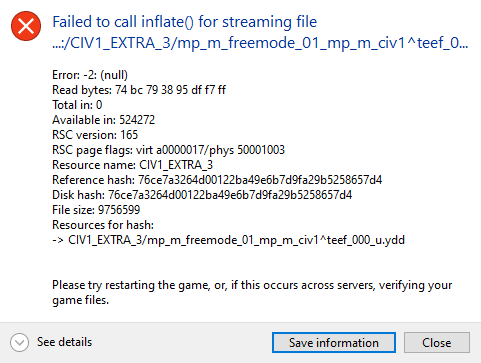The width and height of the screenshot is (481, 363).
Task: Click the truncated CIV1_EXTRA_3 path in heading
Action: [x=260, y=43]
